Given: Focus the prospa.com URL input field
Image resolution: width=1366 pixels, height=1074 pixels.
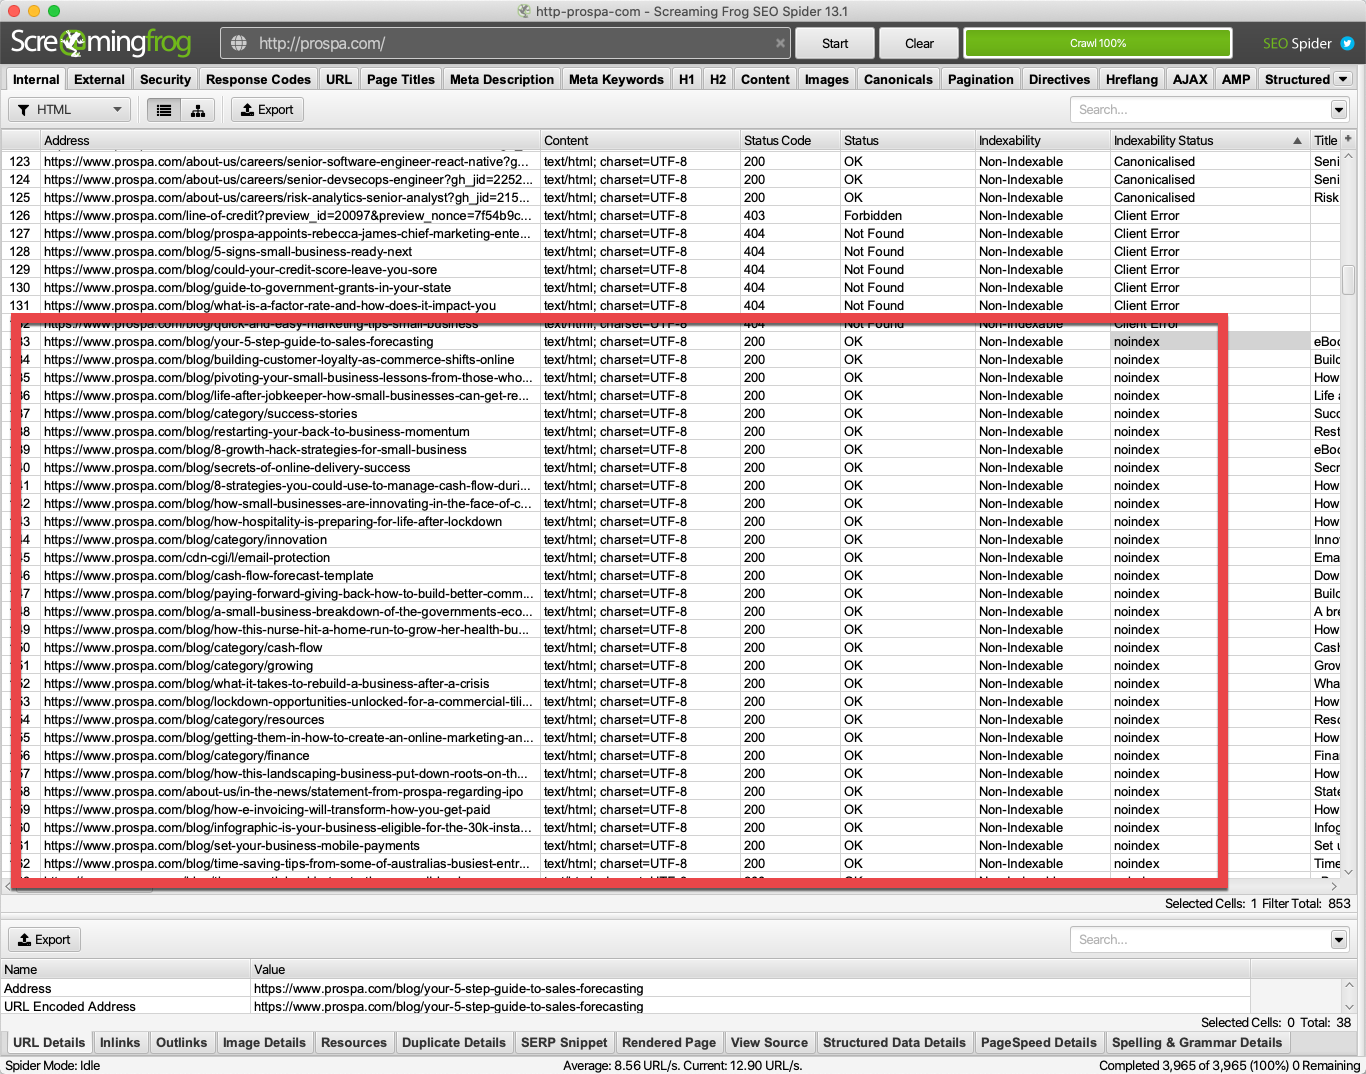Looking at the screenshot, I should (505, 43).
